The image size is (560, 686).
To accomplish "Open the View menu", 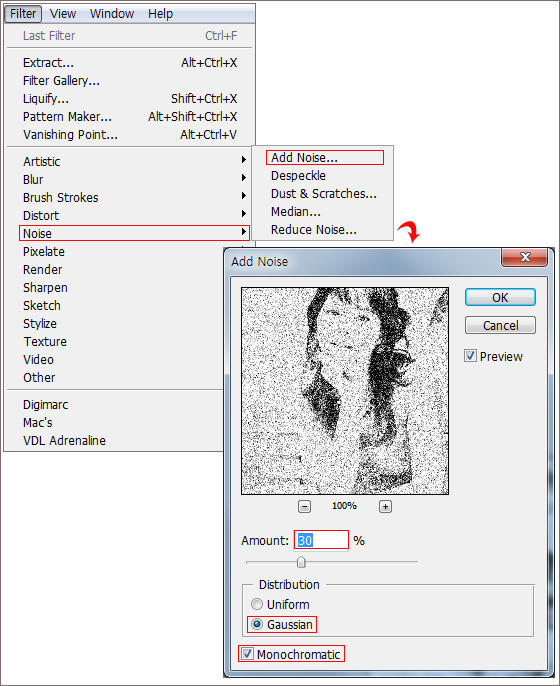I will (63, 14).
